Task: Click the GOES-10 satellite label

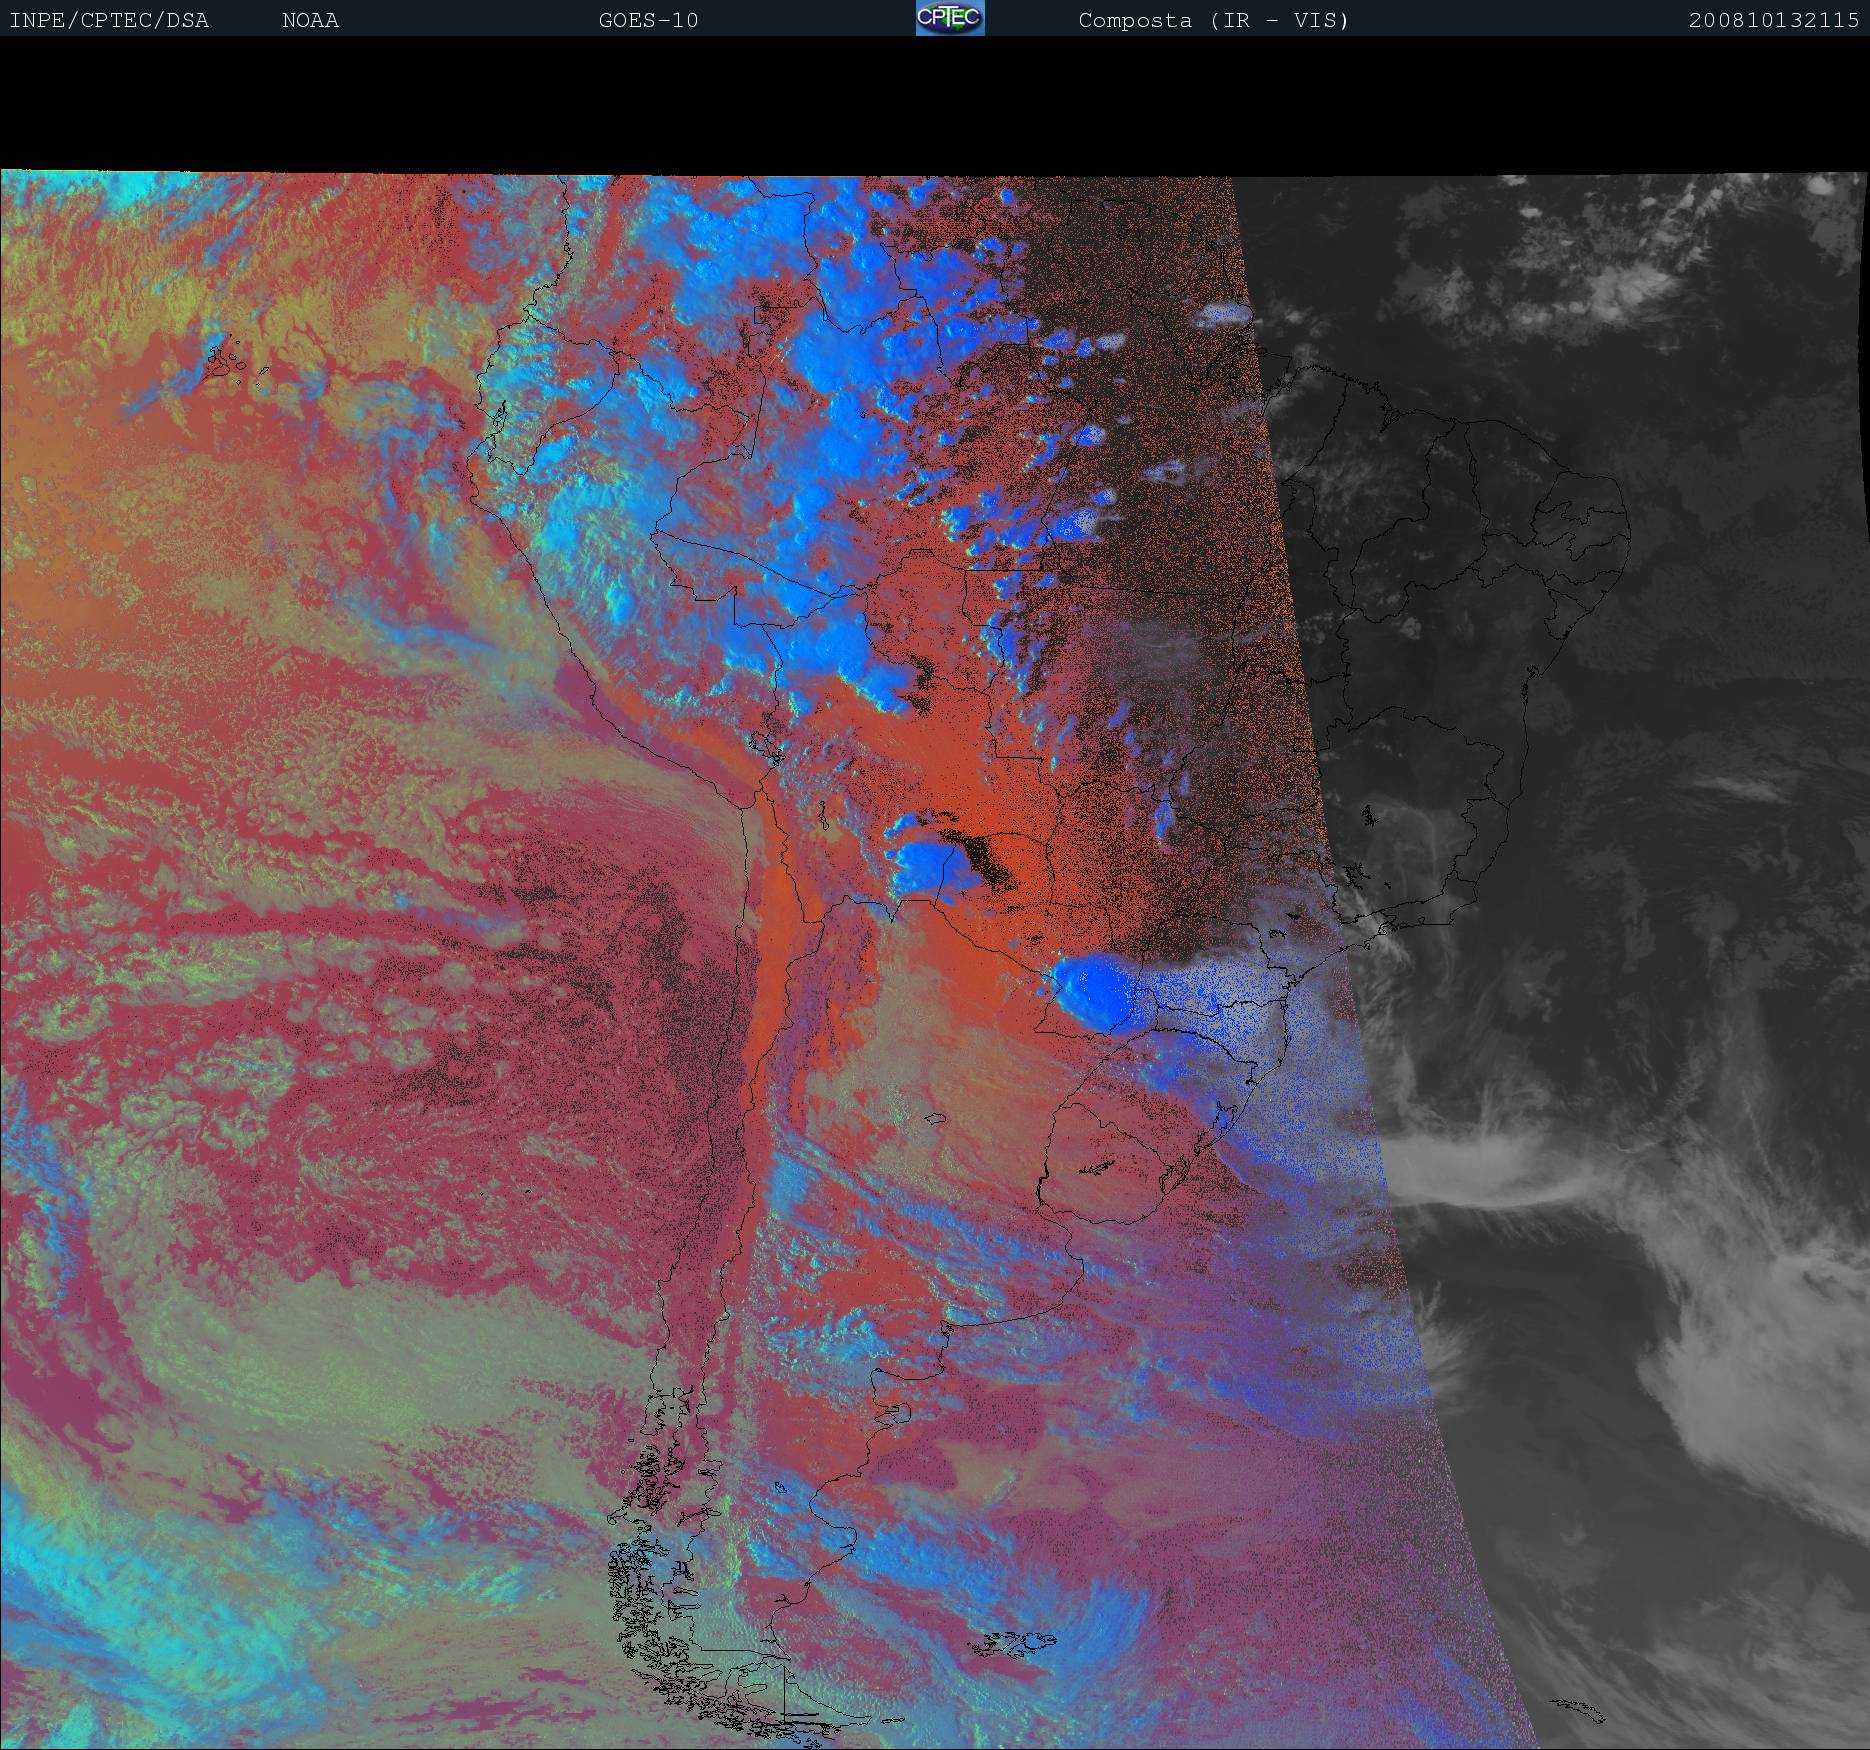Action: point(648,20)
